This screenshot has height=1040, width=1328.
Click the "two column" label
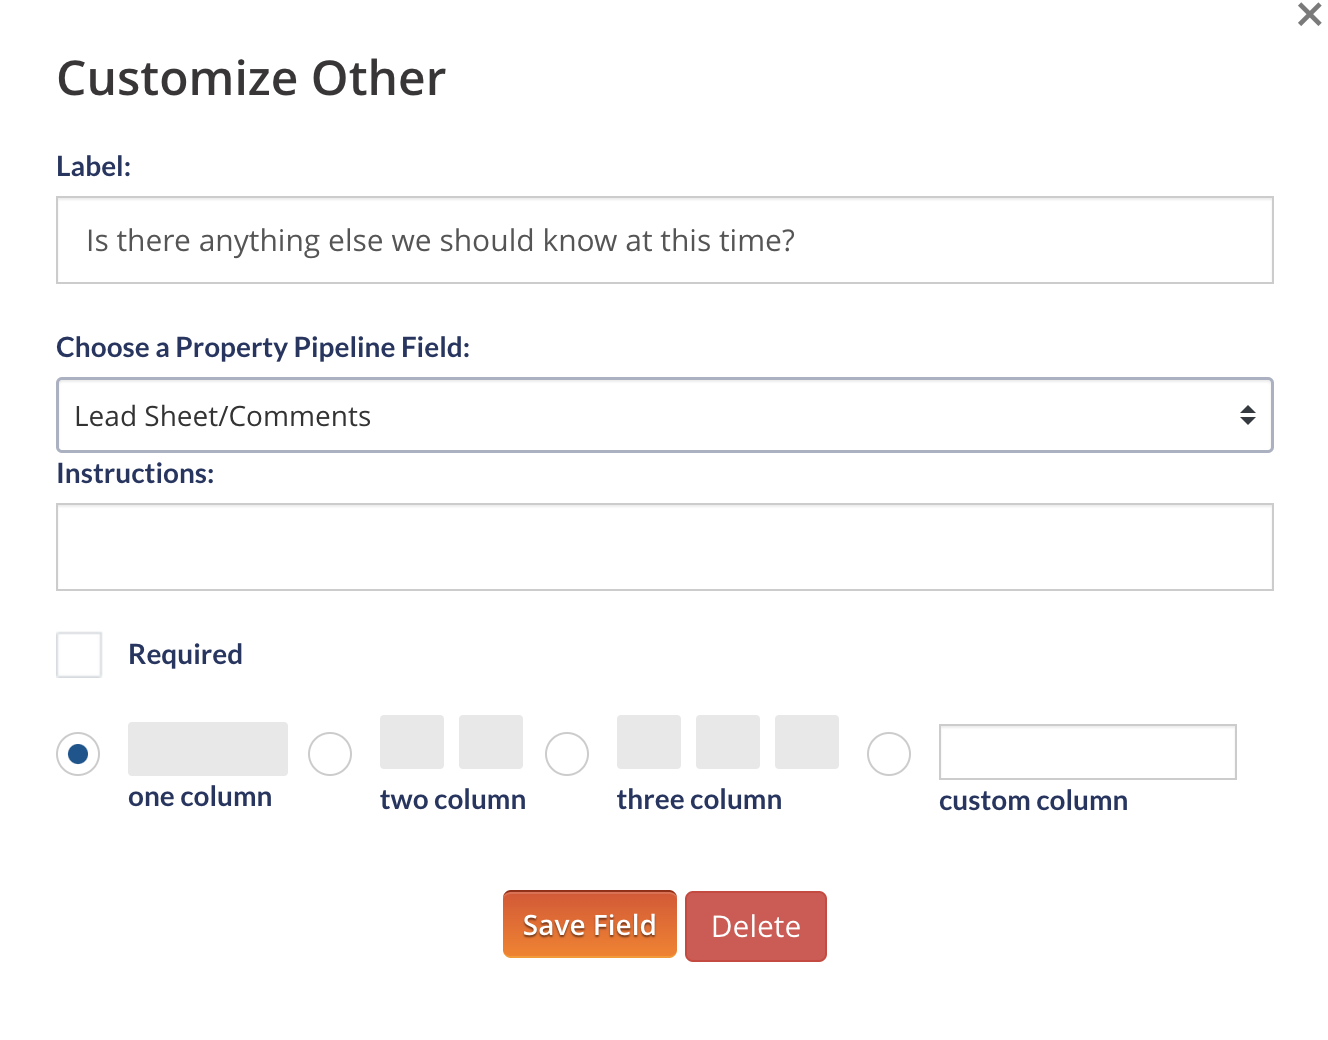point(452,800)
